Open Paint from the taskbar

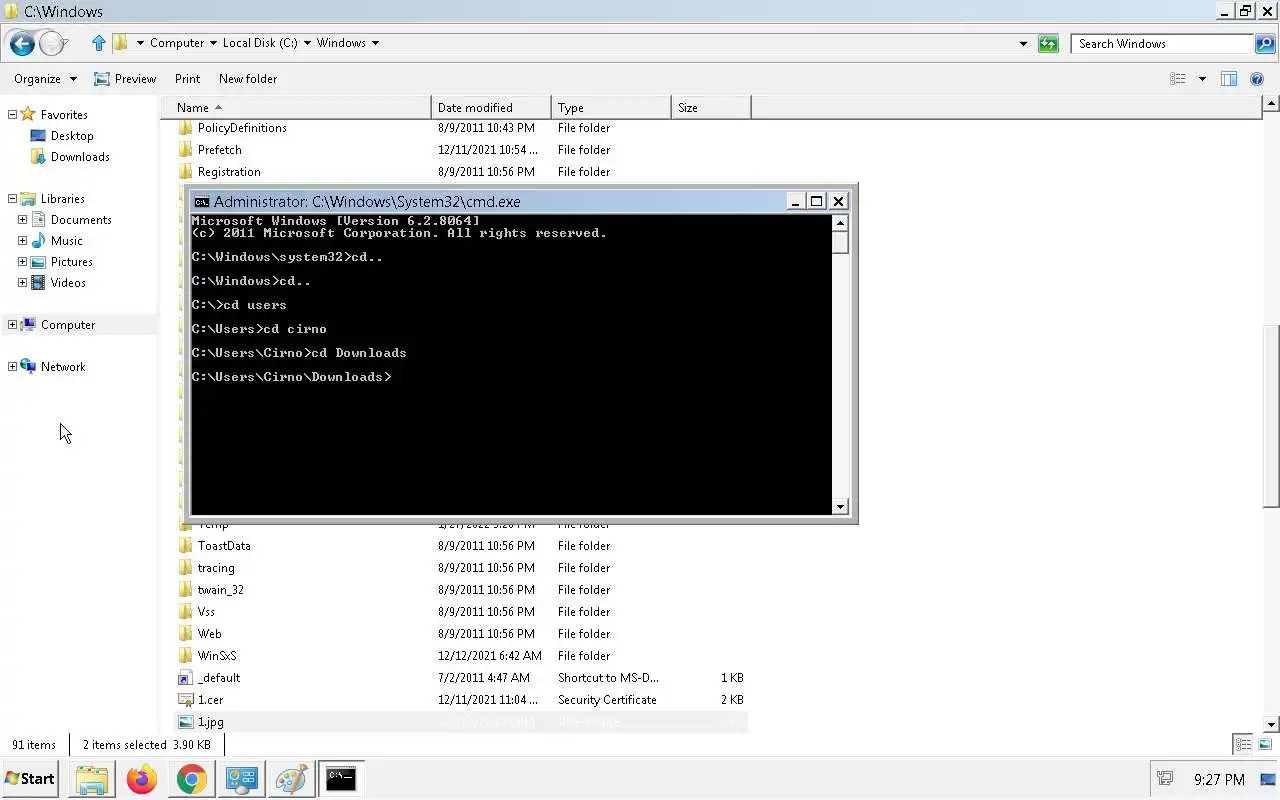pos(291,779)
